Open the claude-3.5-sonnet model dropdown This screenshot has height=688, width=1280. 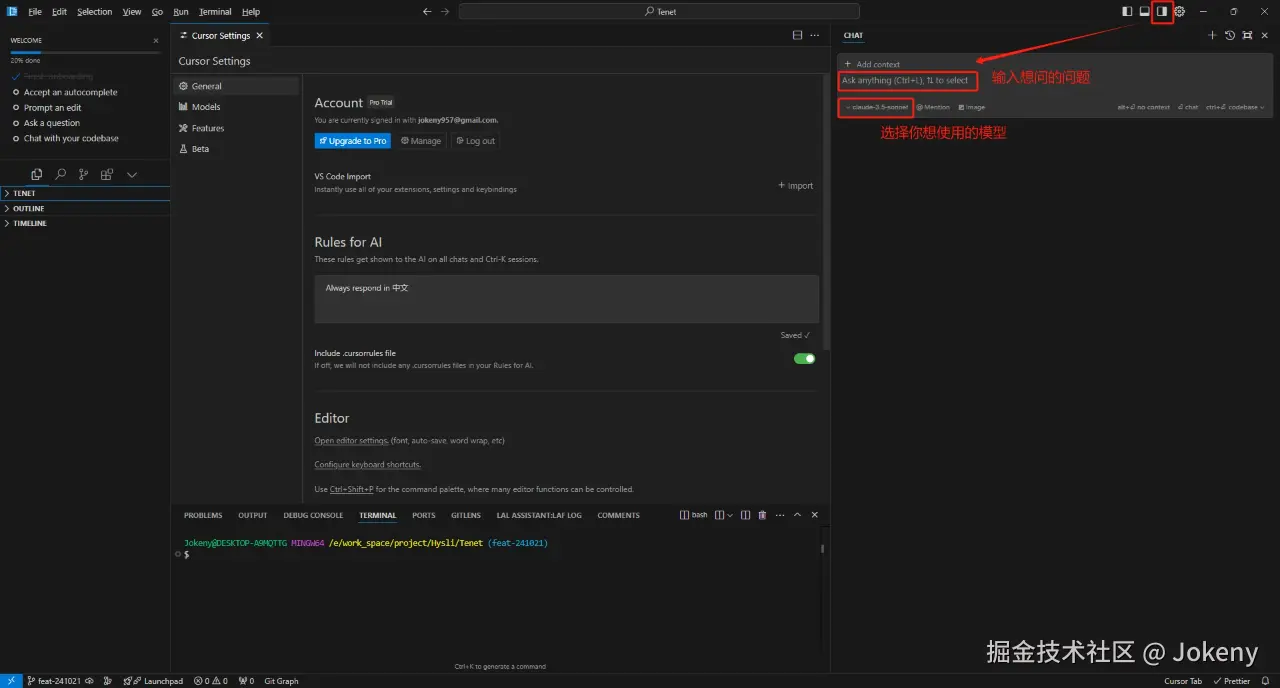[877, 107]
